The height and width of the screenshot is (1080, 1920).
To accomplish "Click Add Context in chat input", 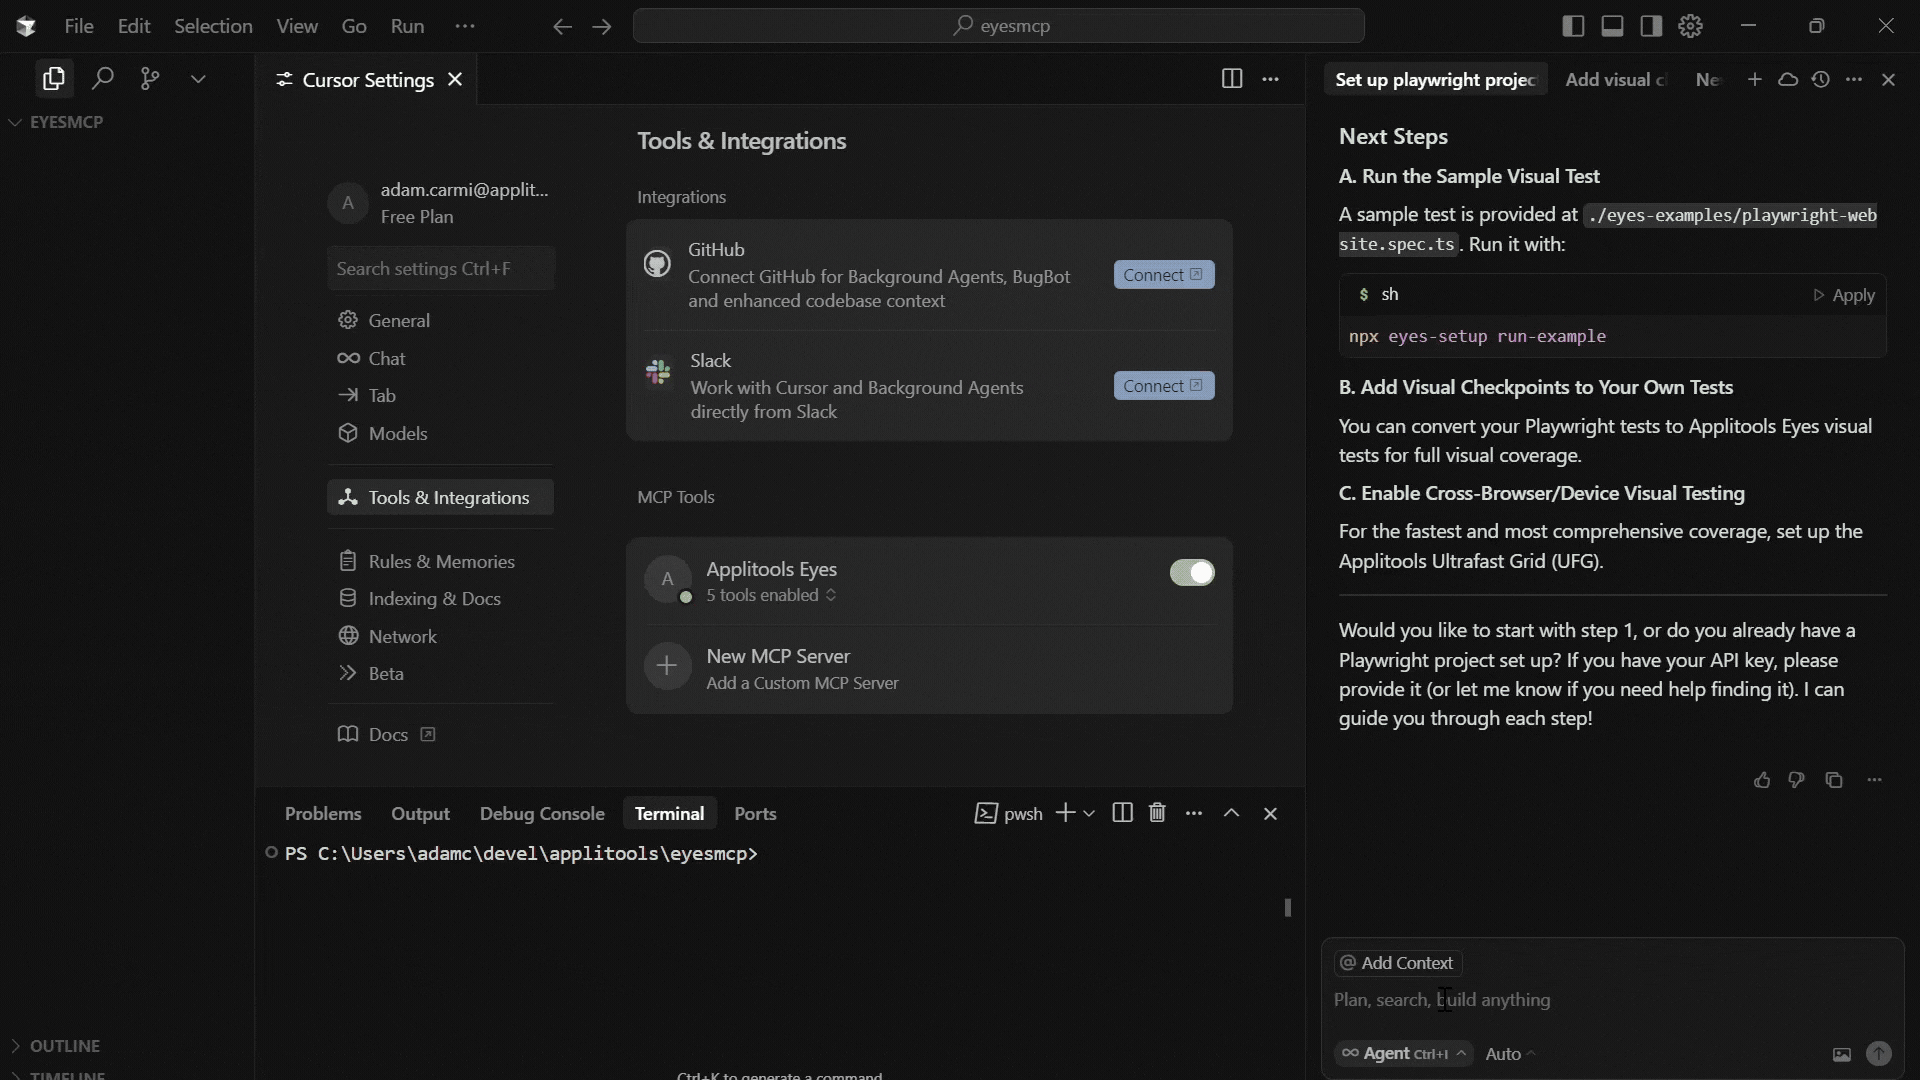I will 1398,963.
